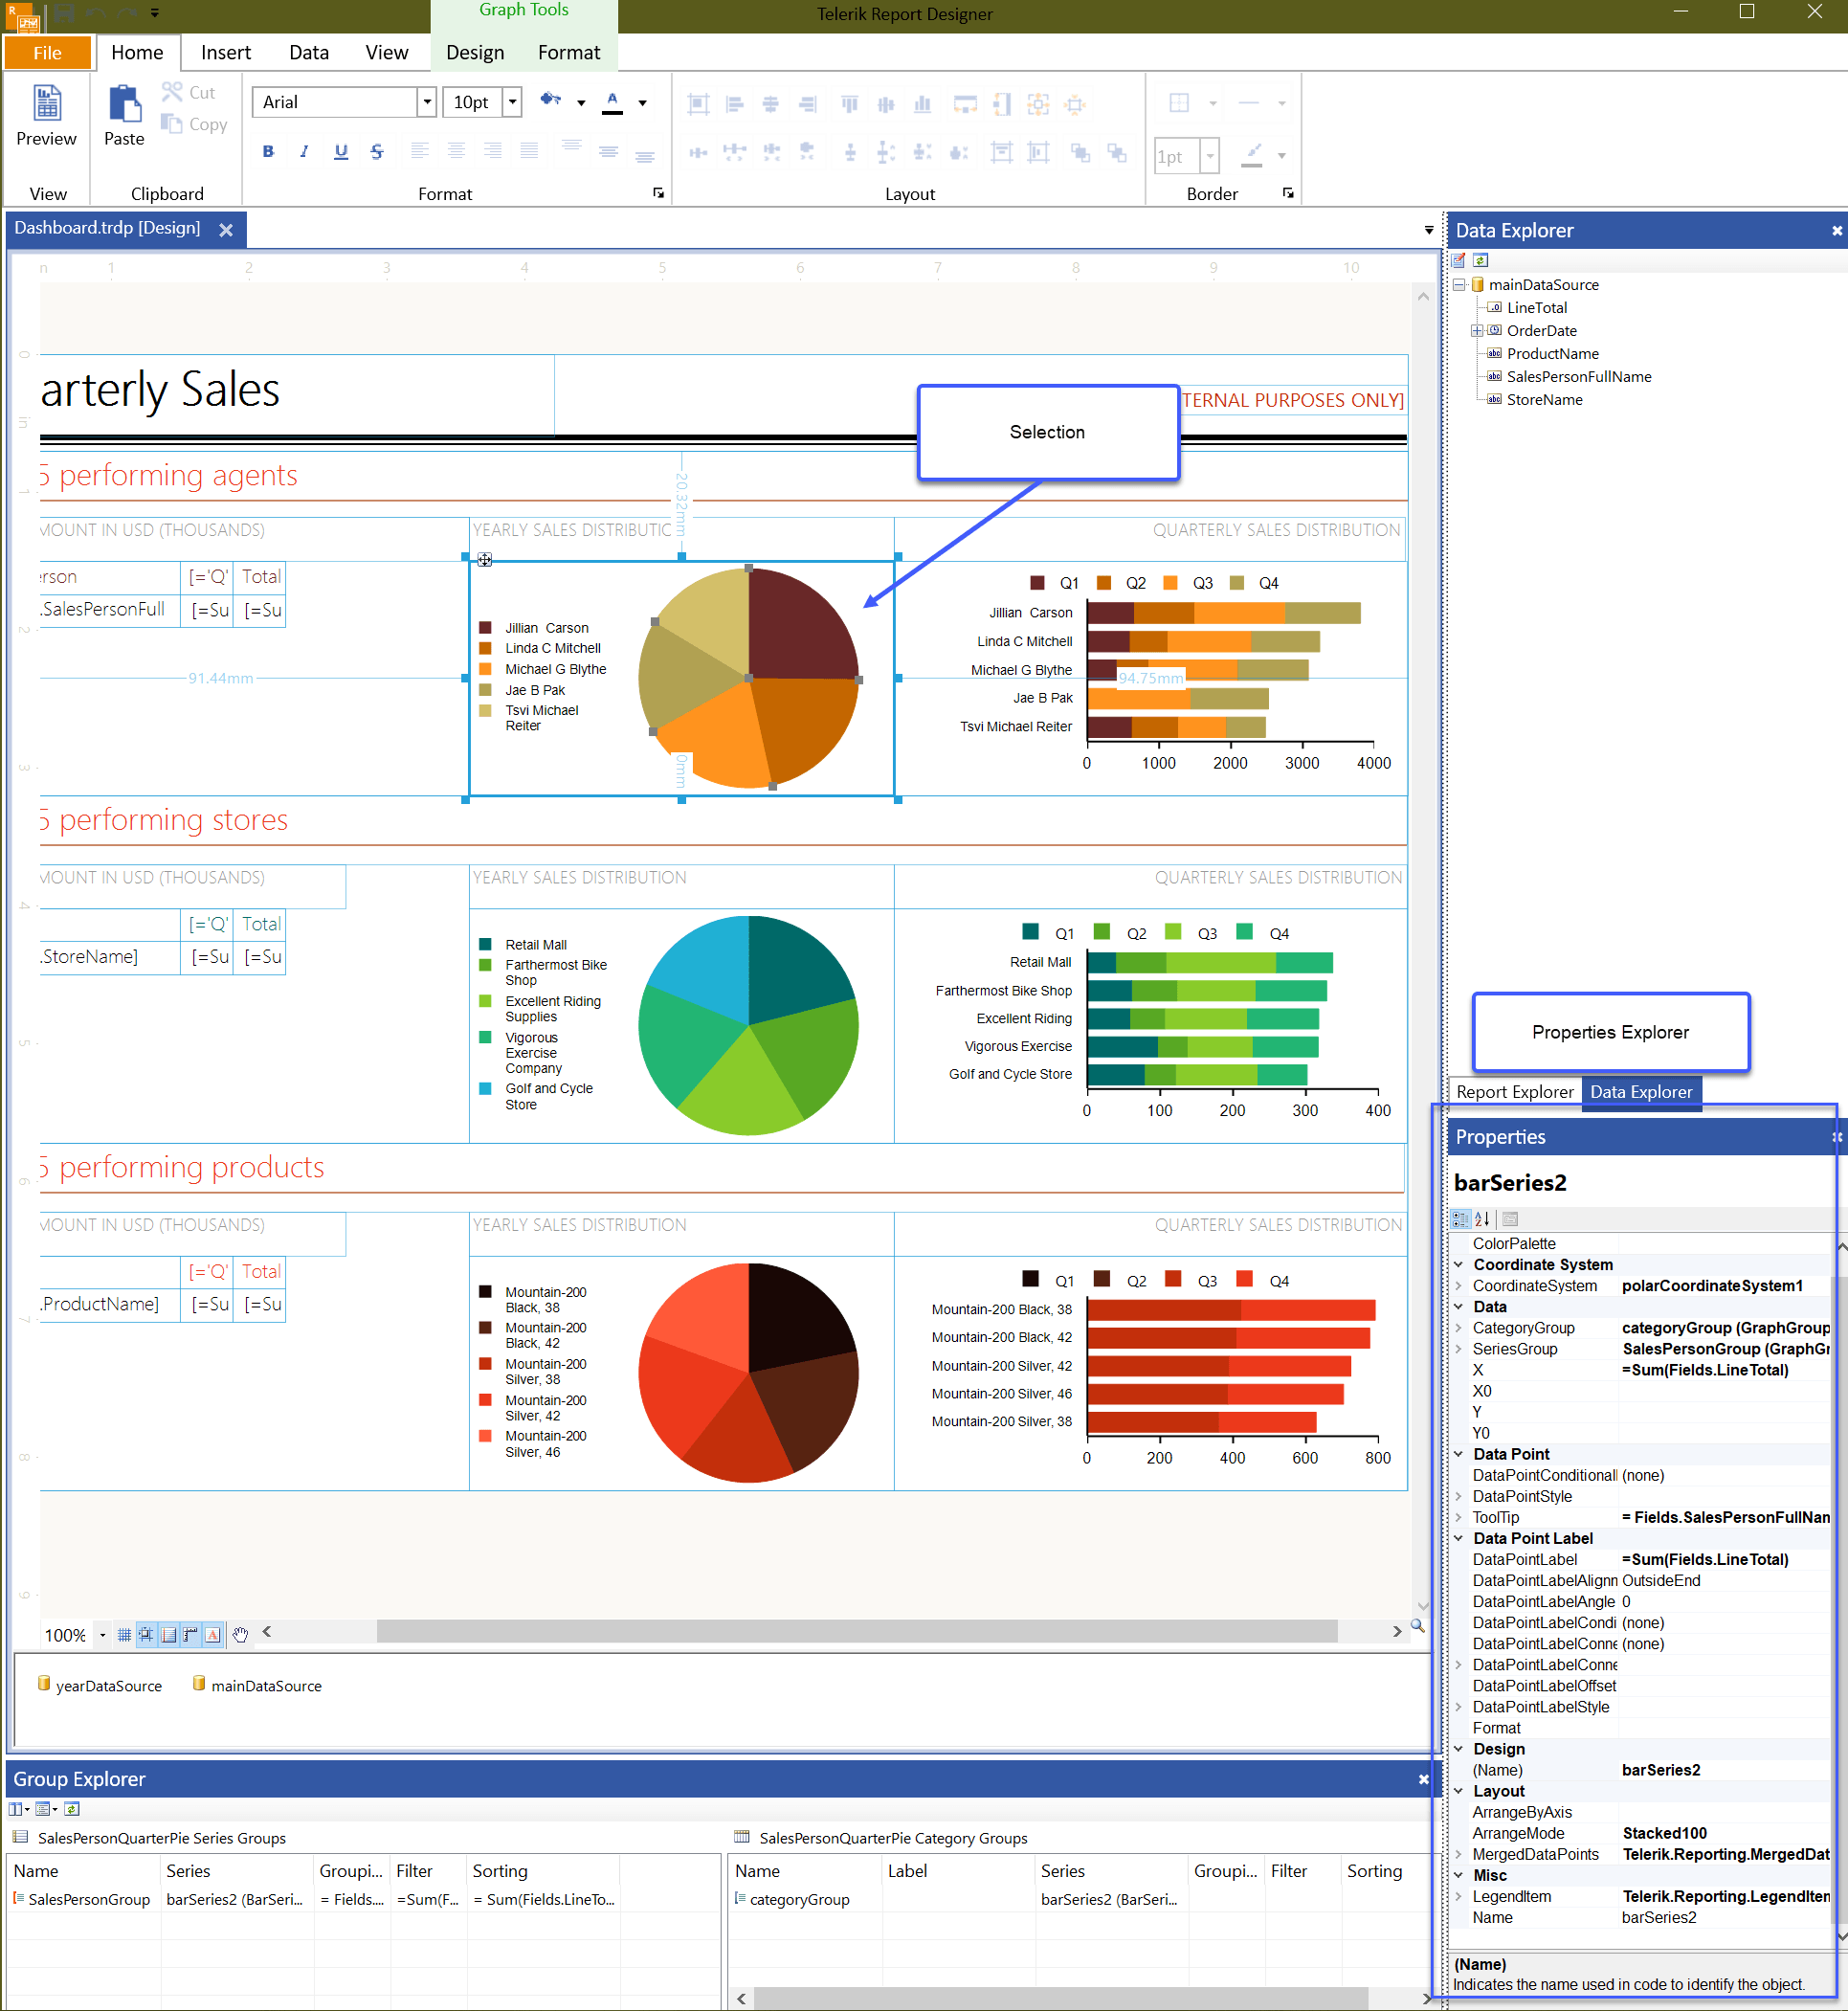The height and width of the screenshot is (2011, 1848).
Task: Collapse the Data Point Label properties section
Action: click(x=1459, y=1538)
